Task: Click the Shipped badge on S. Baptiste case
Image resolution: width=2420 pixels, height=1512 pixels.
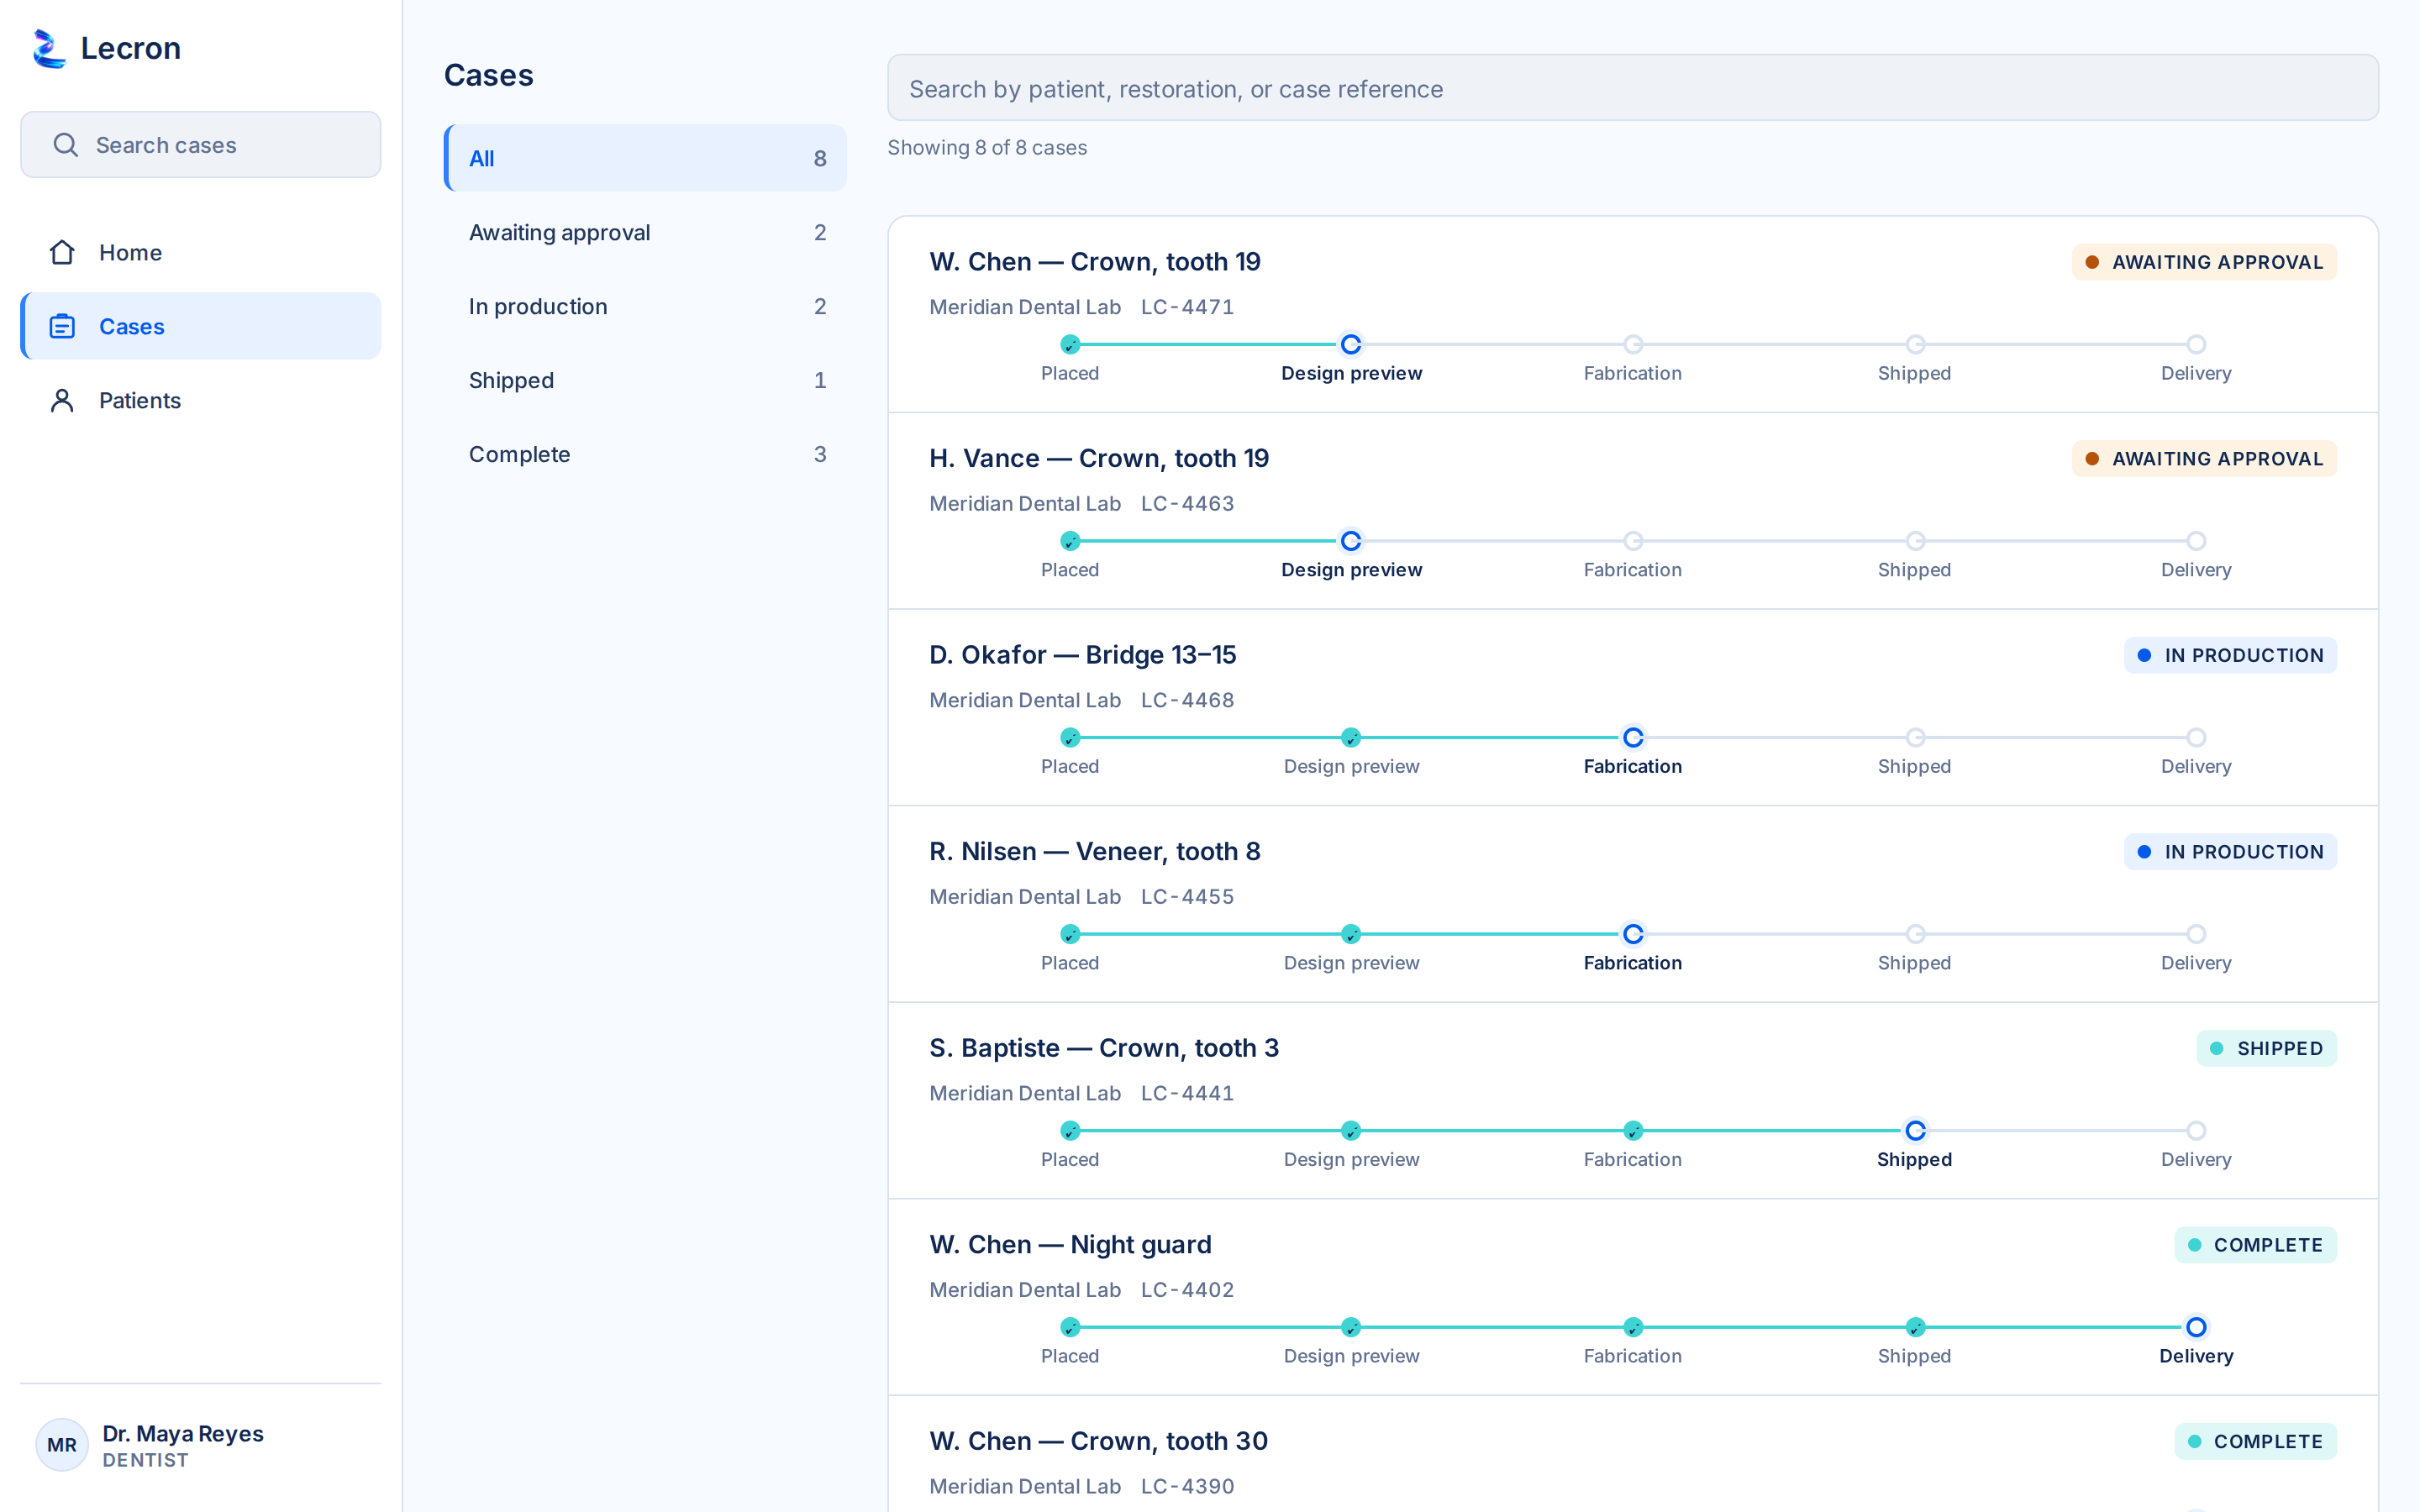Action: (2266, 1048)
